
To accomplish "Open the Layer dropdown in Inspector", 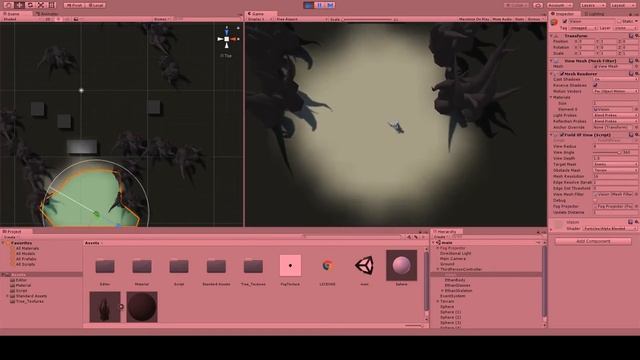I will pyautogui.click(x=626, y=28).
